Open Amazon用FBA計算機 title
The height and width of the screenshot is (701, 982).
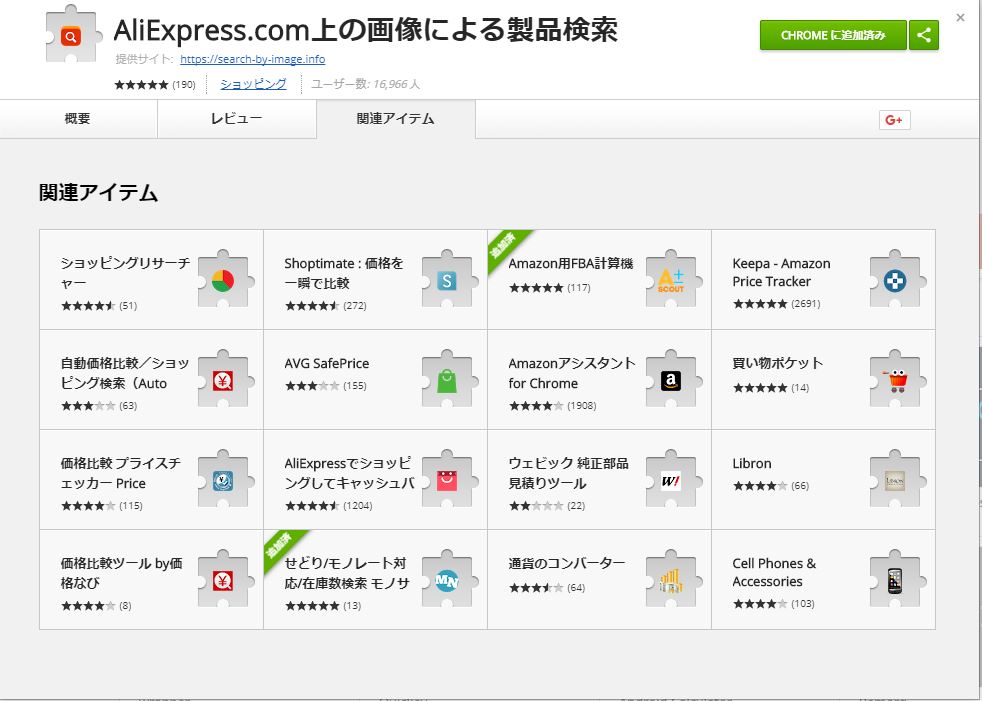click(571, 264)
